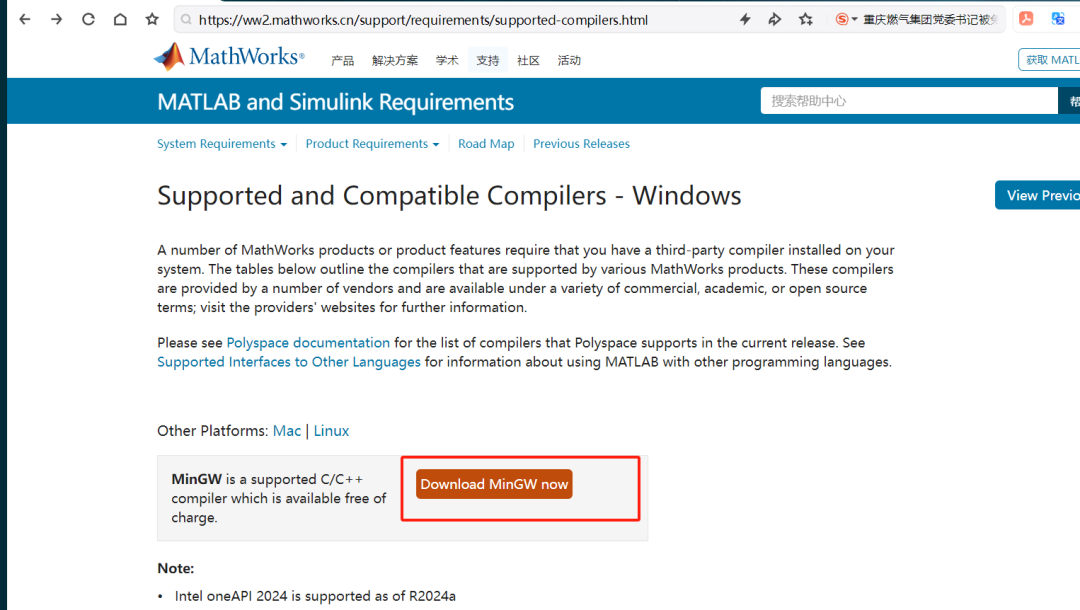
Task: Open the 活动 menu
Action: click(569, 61)
